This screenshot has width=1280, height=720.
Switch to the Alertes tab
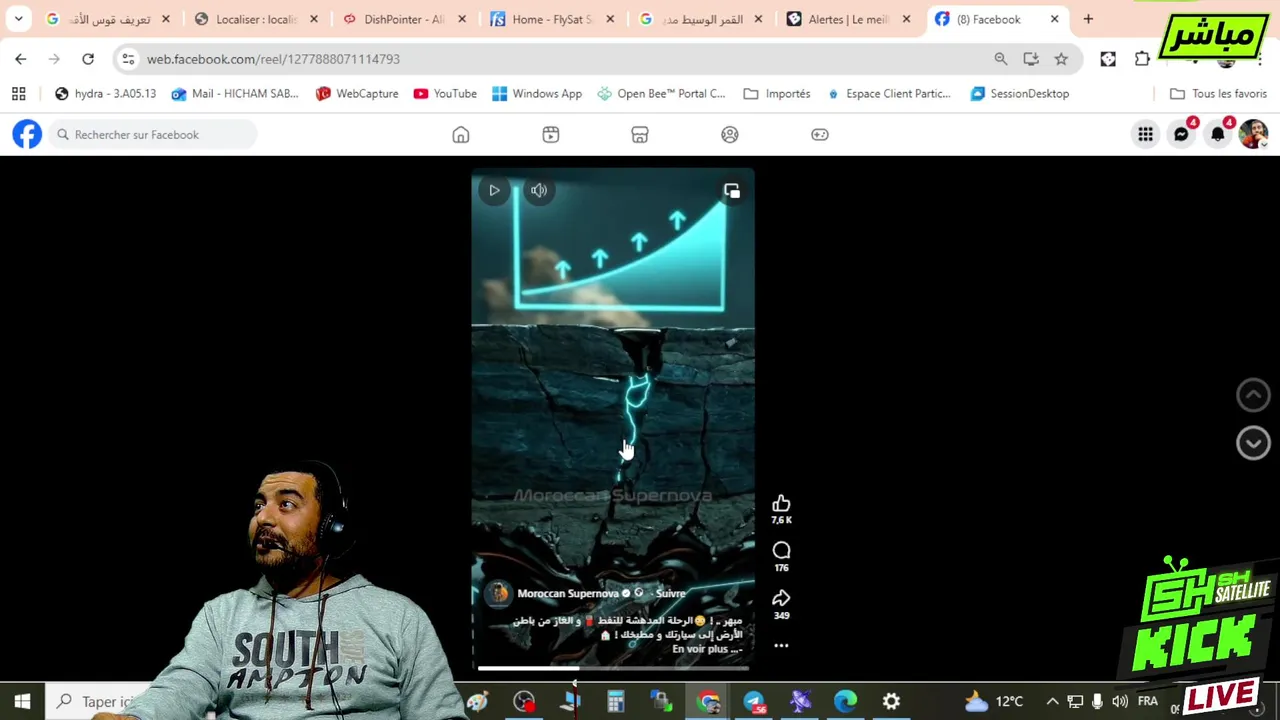tap(848, 19)
